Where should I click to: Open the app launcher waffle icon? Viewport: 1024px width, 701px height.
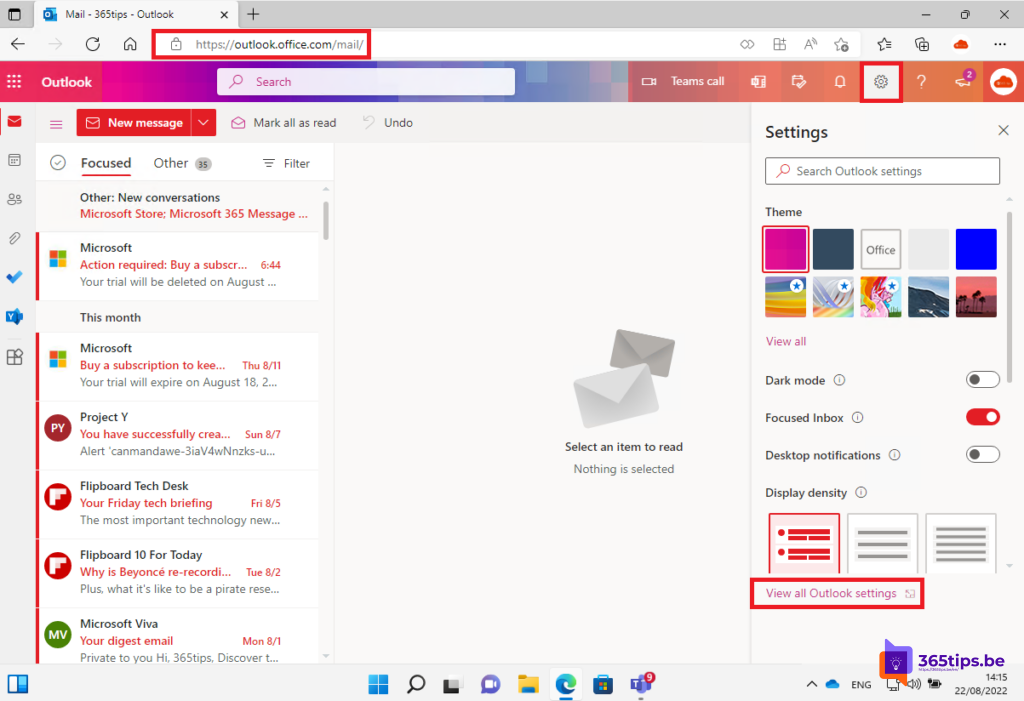[x=14, y=82]
